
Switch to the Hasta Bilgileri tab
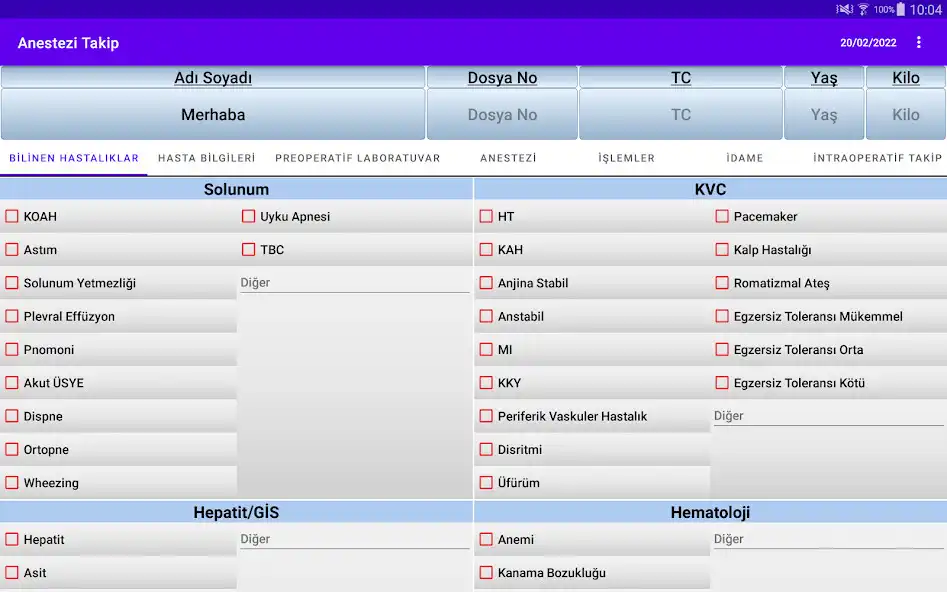207,158
